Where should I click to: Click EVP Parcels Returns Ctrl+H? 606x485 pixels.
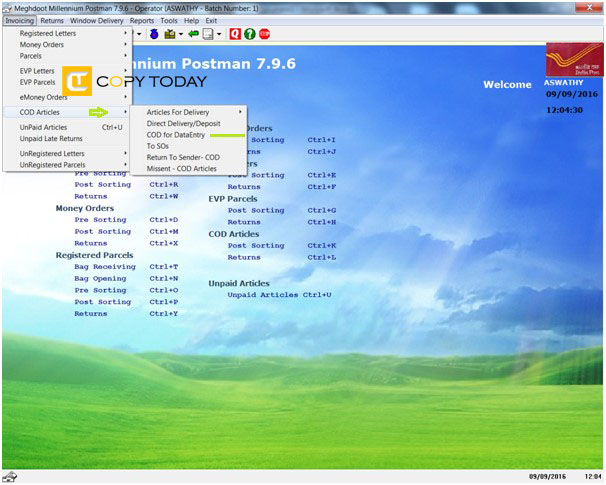282,222
